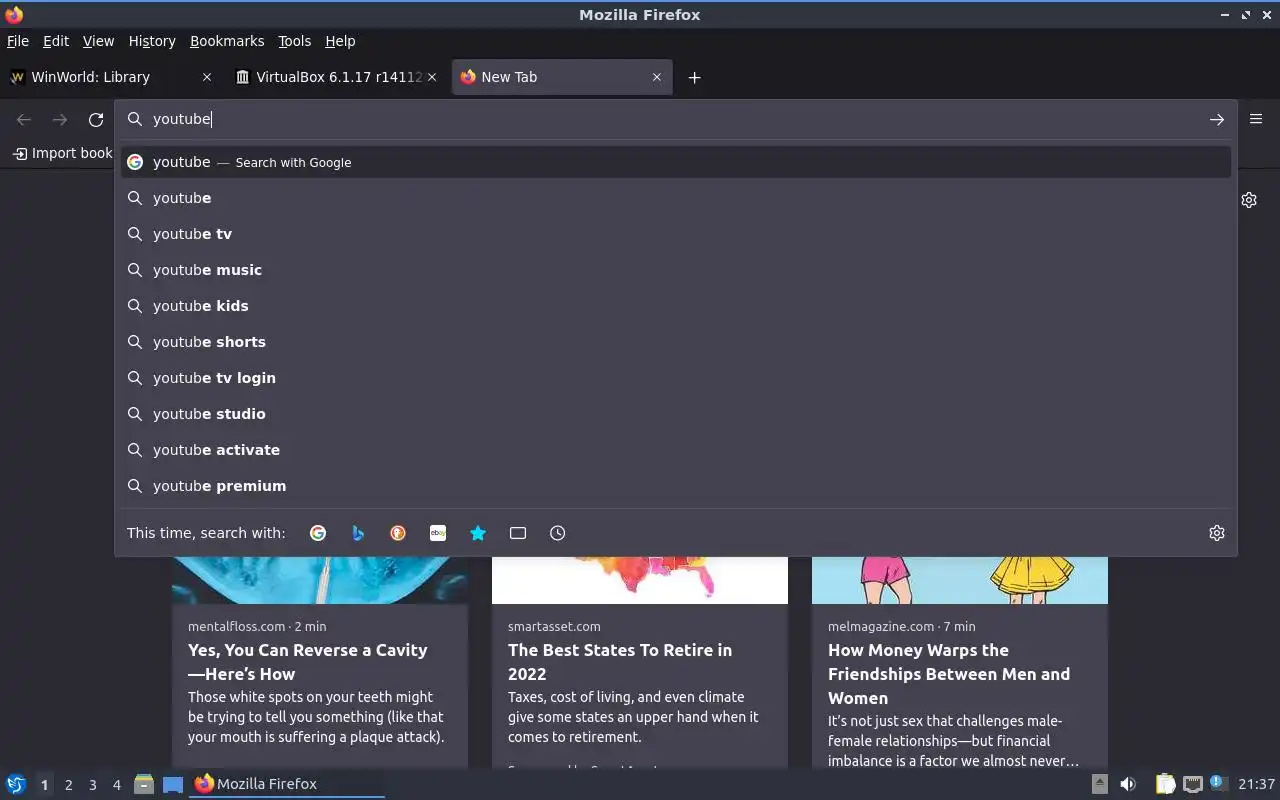Go forward to the next page

[x=60, y=119]
